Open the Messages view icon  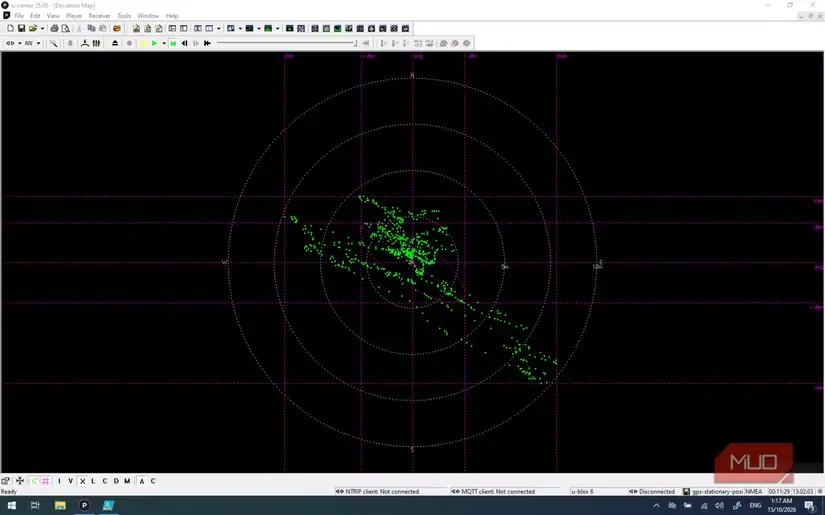click(x=172, y=28)
